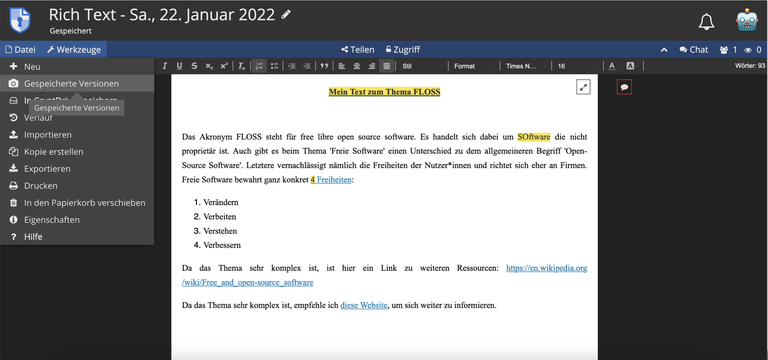Toggle strikethrough formatting

194,66
